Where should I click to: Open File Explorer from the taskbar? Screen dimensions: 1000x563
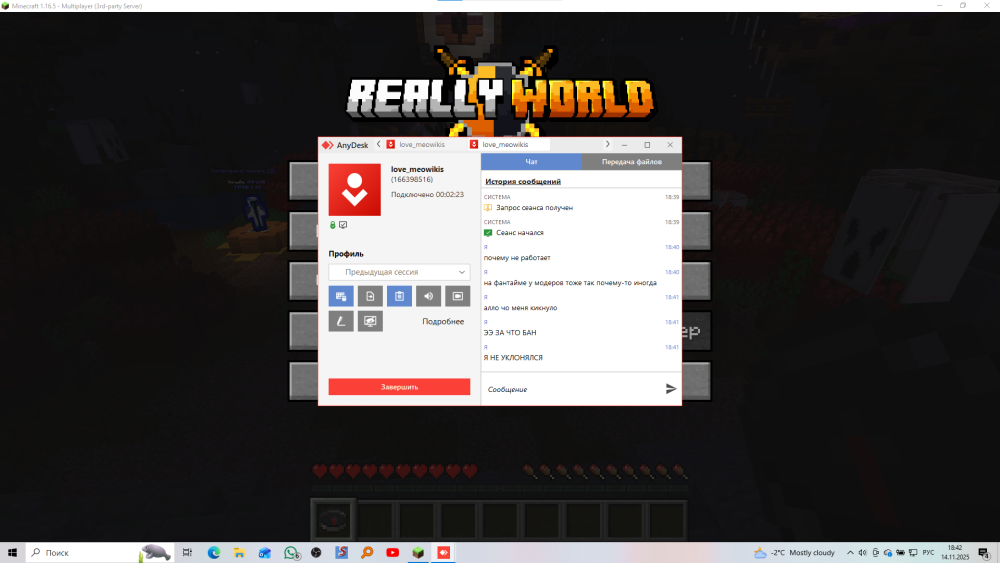(x=239, y=553)
